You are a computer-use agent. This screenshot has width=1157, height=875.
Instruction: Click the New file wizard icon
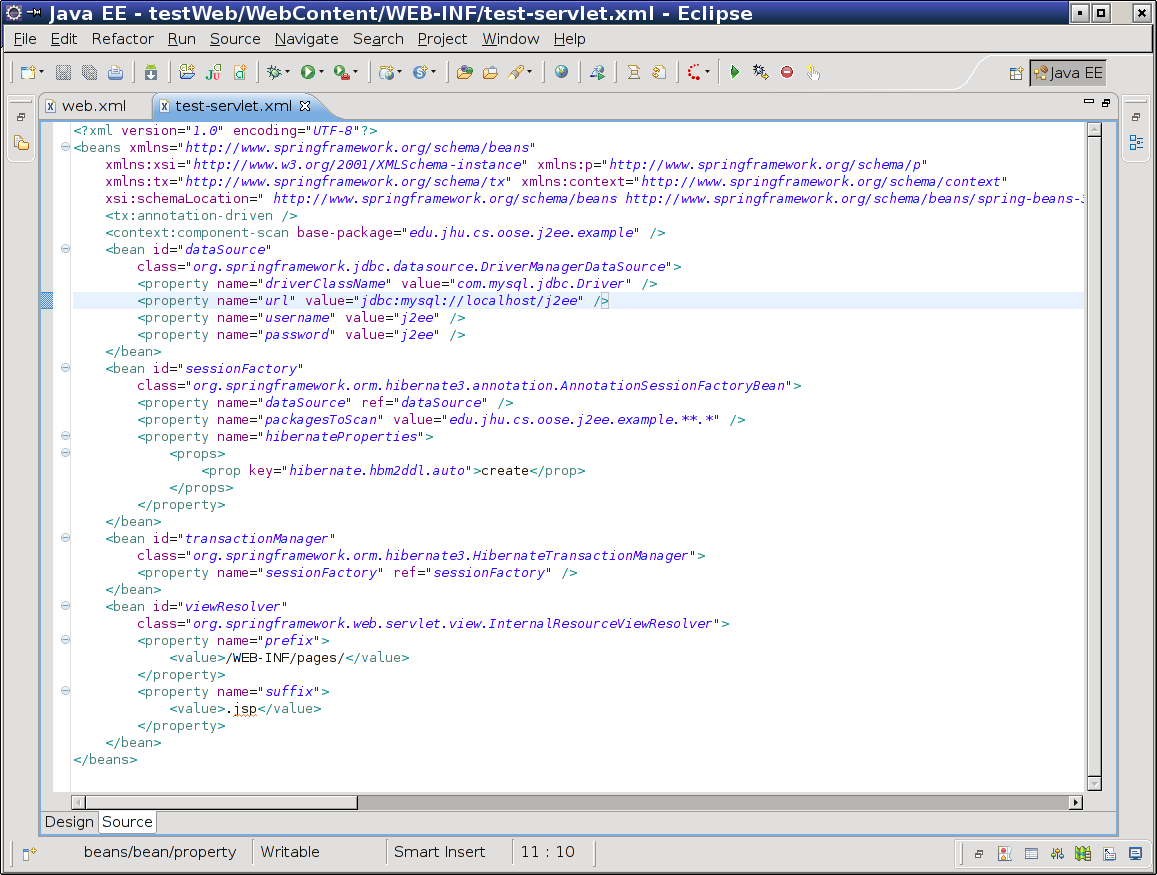pos(28,72)
